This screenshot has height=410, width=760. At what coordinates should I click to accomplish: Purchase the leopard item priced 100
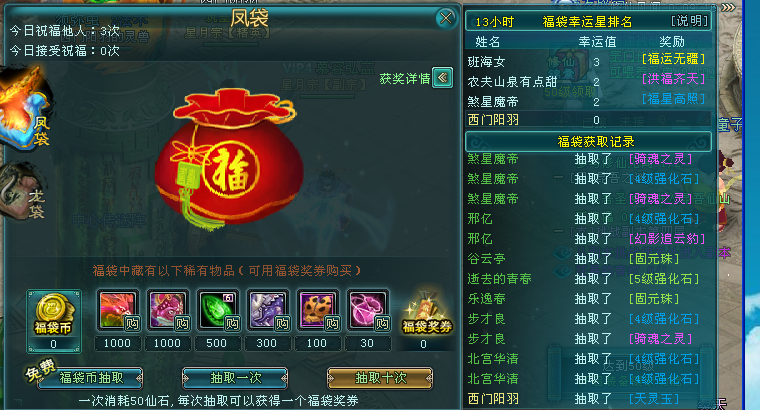(318, 311)
